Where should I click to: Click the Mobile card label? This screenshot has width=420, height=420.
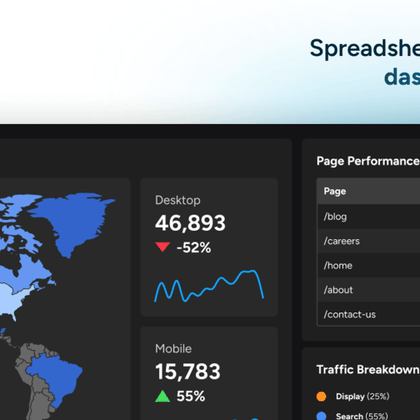point(173,349)
